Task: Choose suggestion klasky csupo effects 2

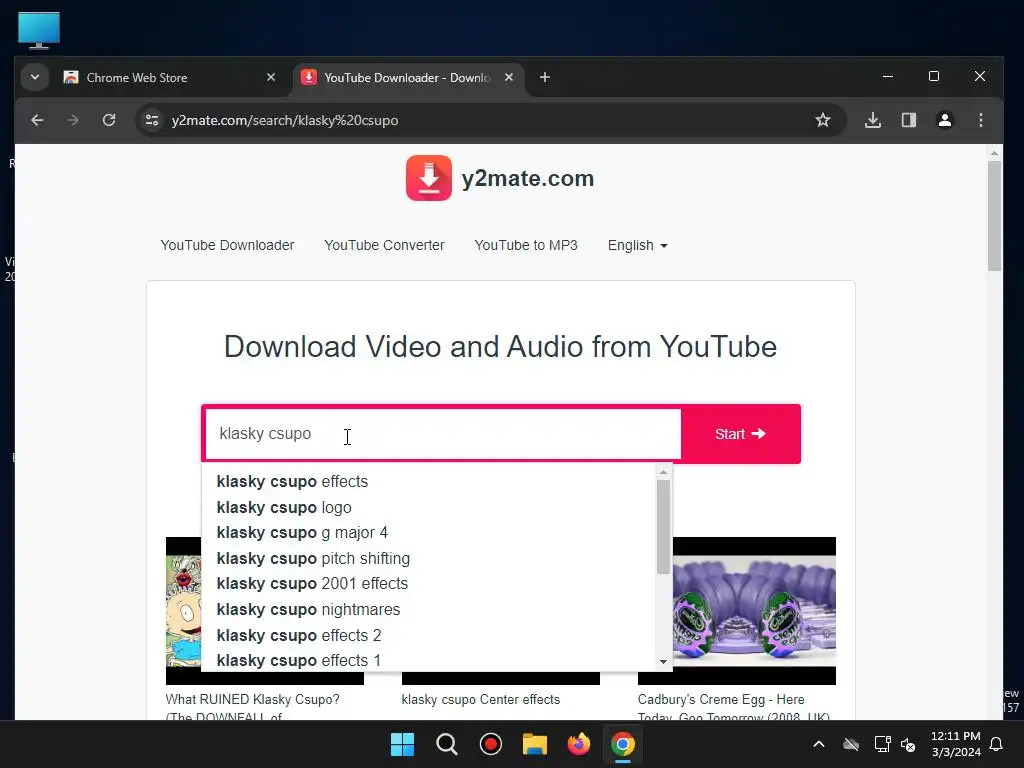Action: [299, 635]
